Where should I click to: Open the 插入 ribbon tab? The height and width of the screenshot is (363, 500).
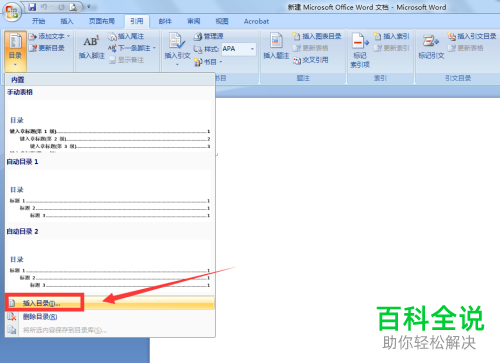coord(67,21)
